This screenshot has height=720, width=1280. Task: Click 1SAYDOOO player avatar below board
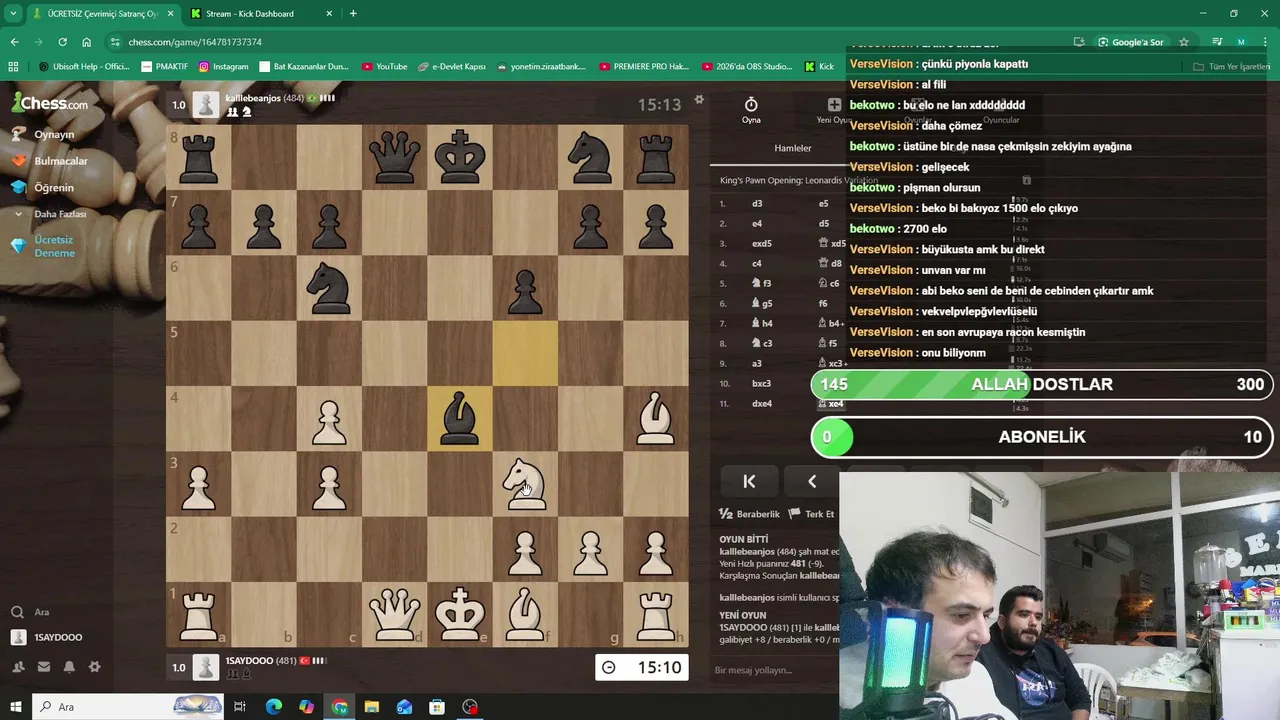[206, 667]
